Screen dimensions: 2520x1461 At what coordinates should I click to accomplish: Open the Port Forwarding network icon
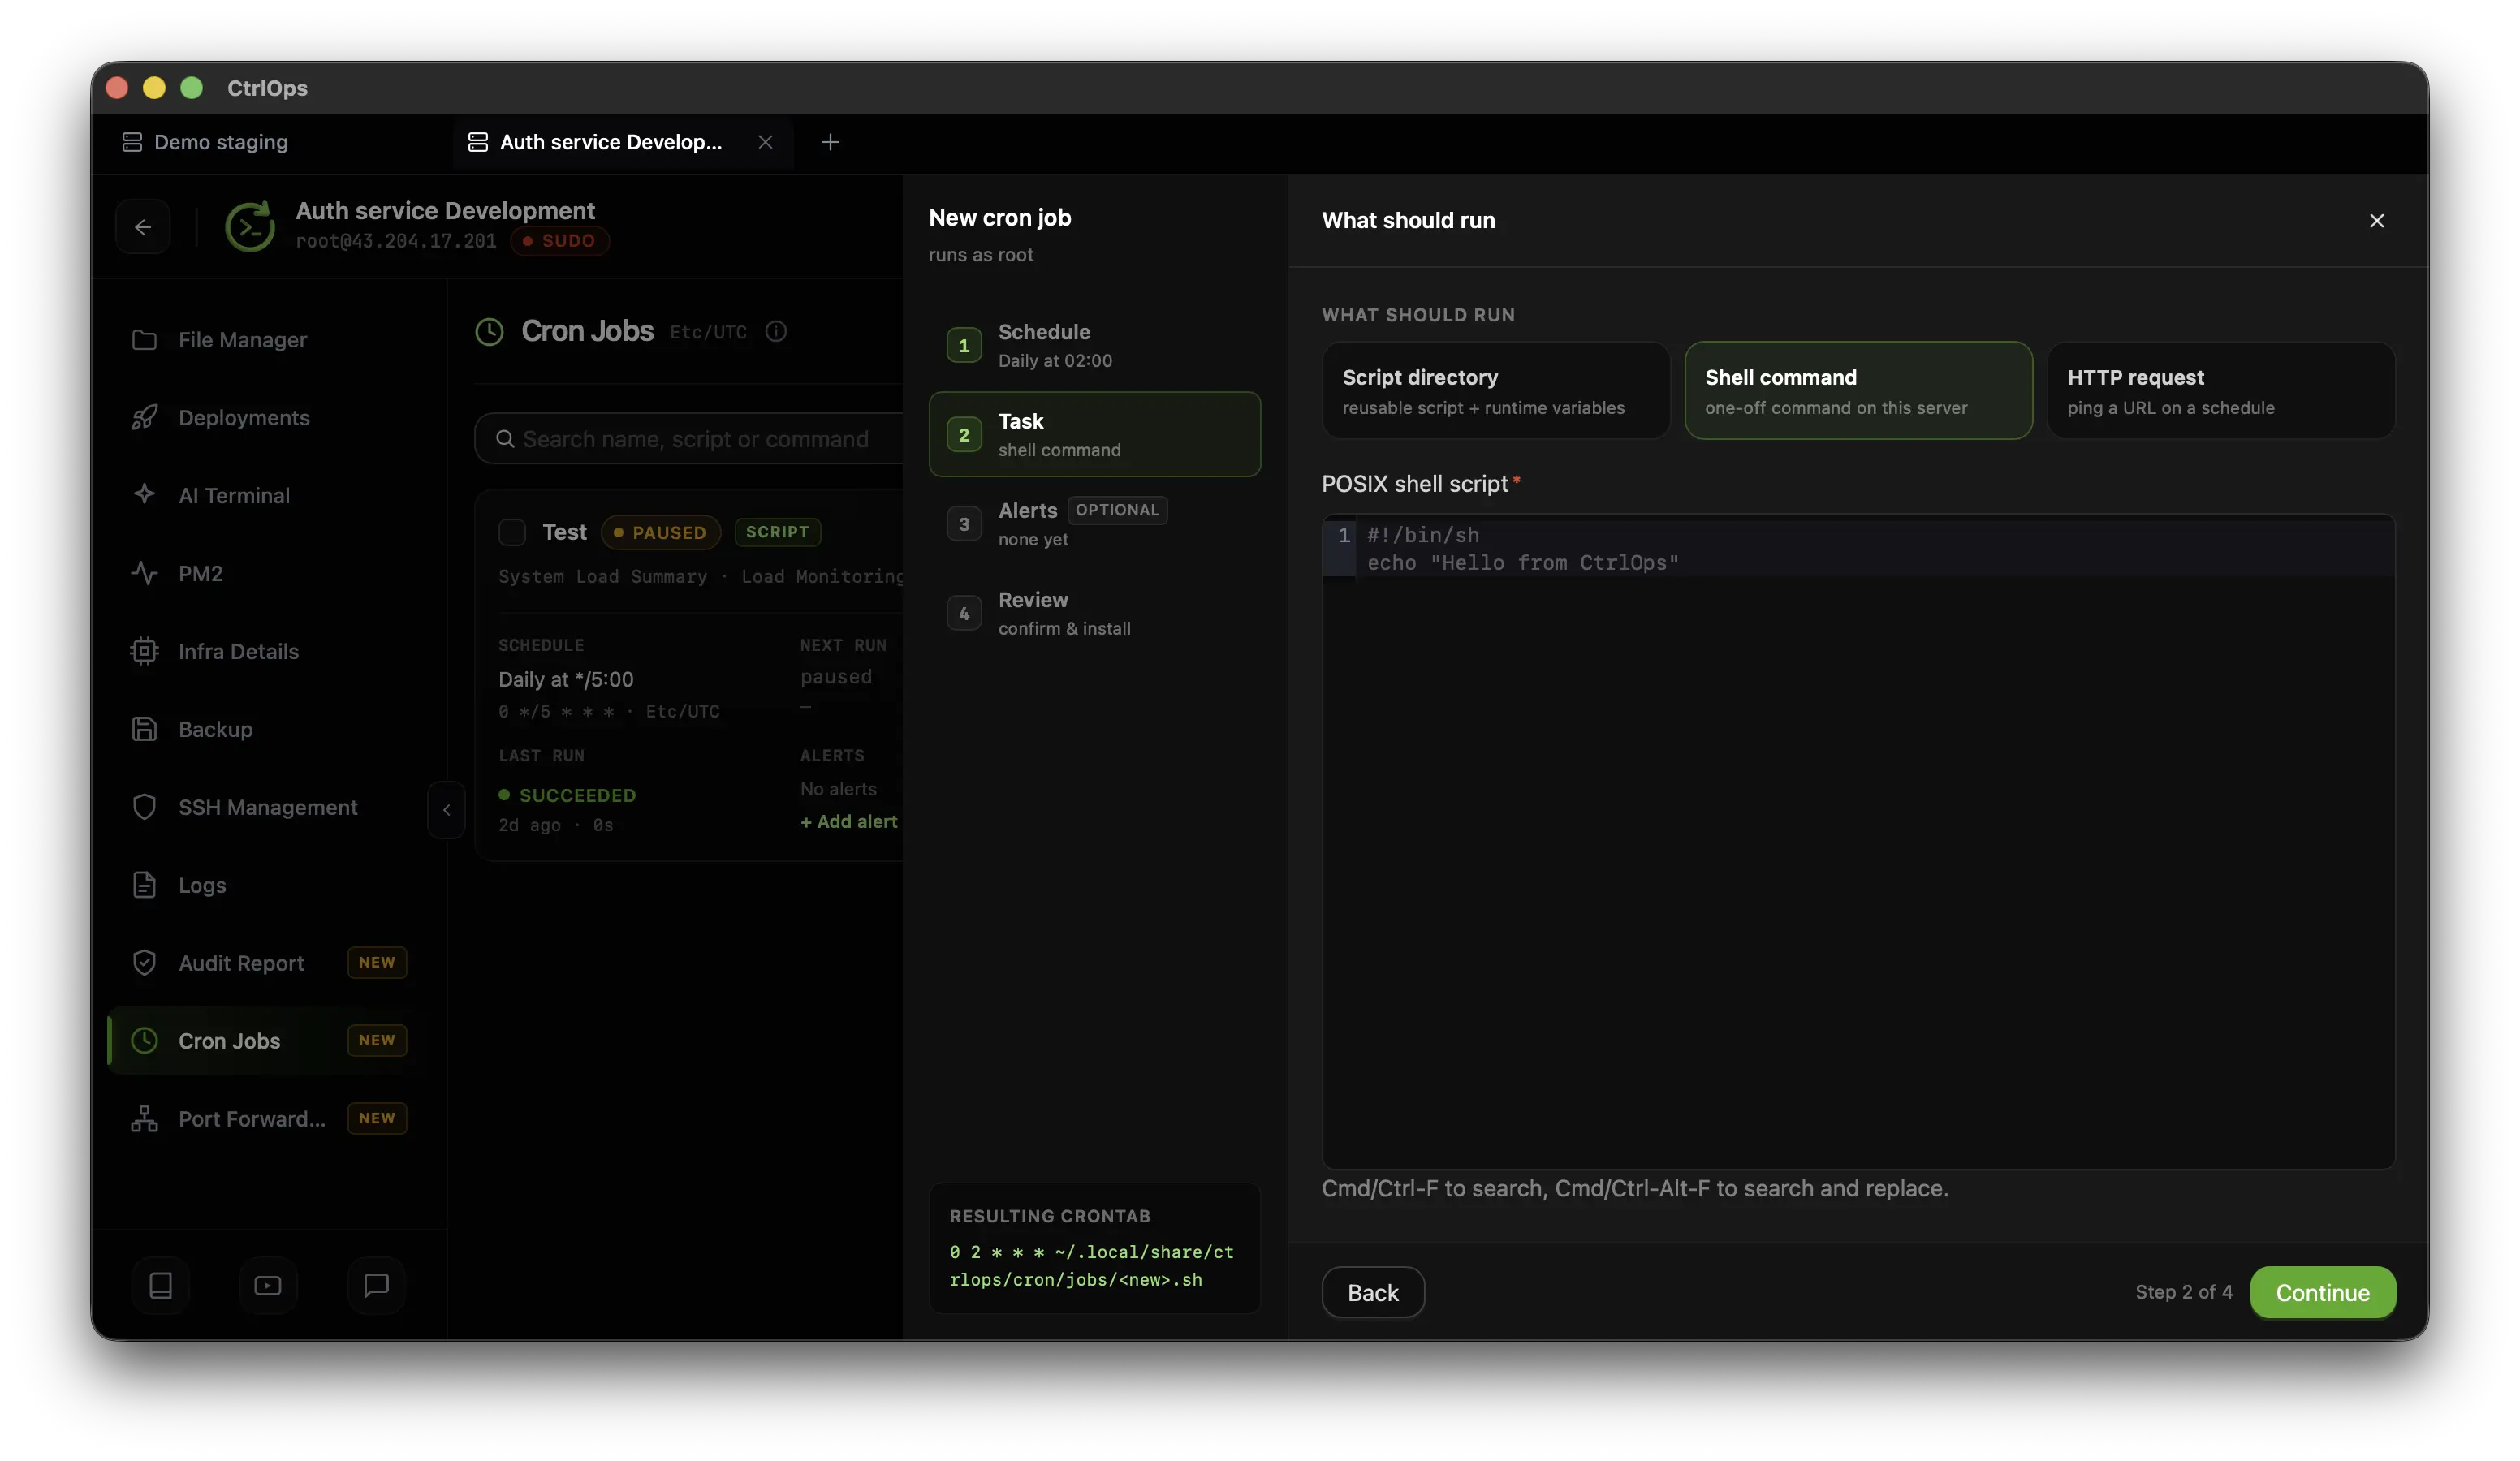(x=144, y=1119)
